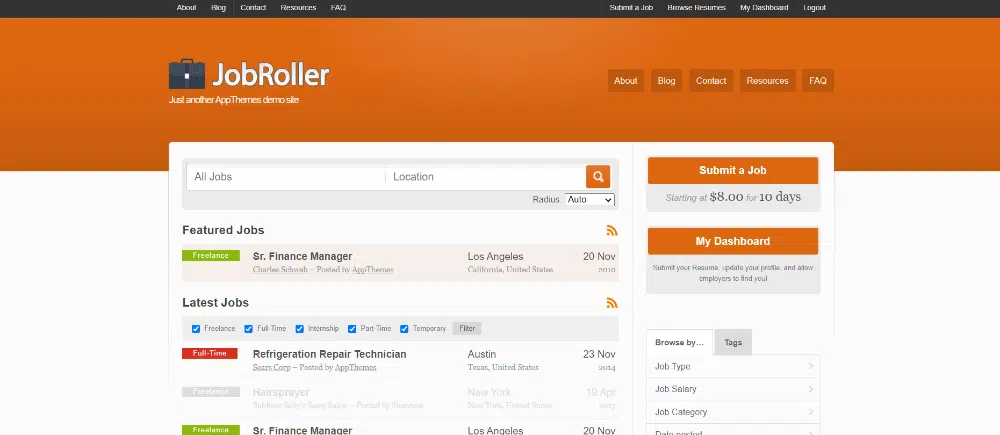Click the All Jobs search field
The height and width of the screenshot is (435, 1000).
point(285,177)
